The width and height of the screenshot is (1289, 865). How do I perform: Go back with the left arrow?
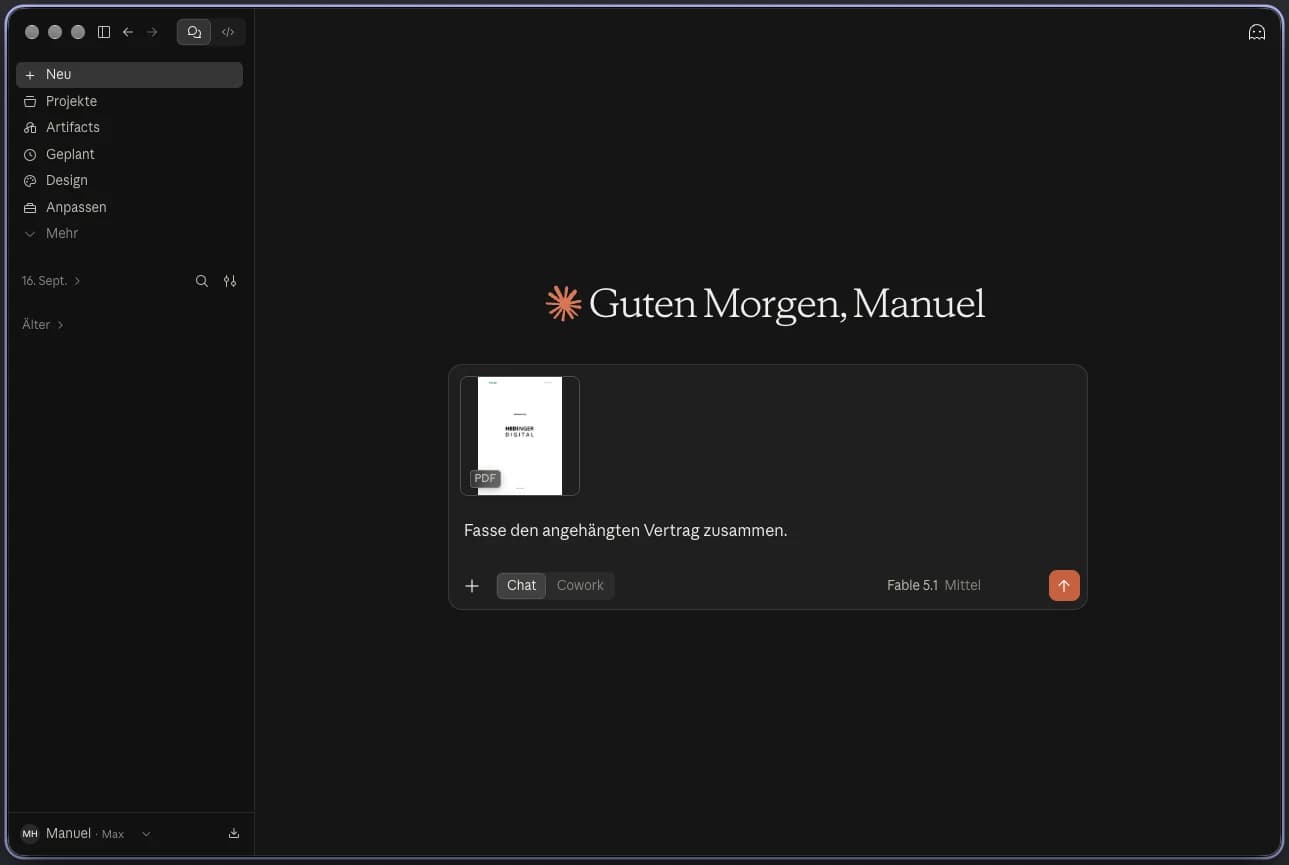[128, 32]
